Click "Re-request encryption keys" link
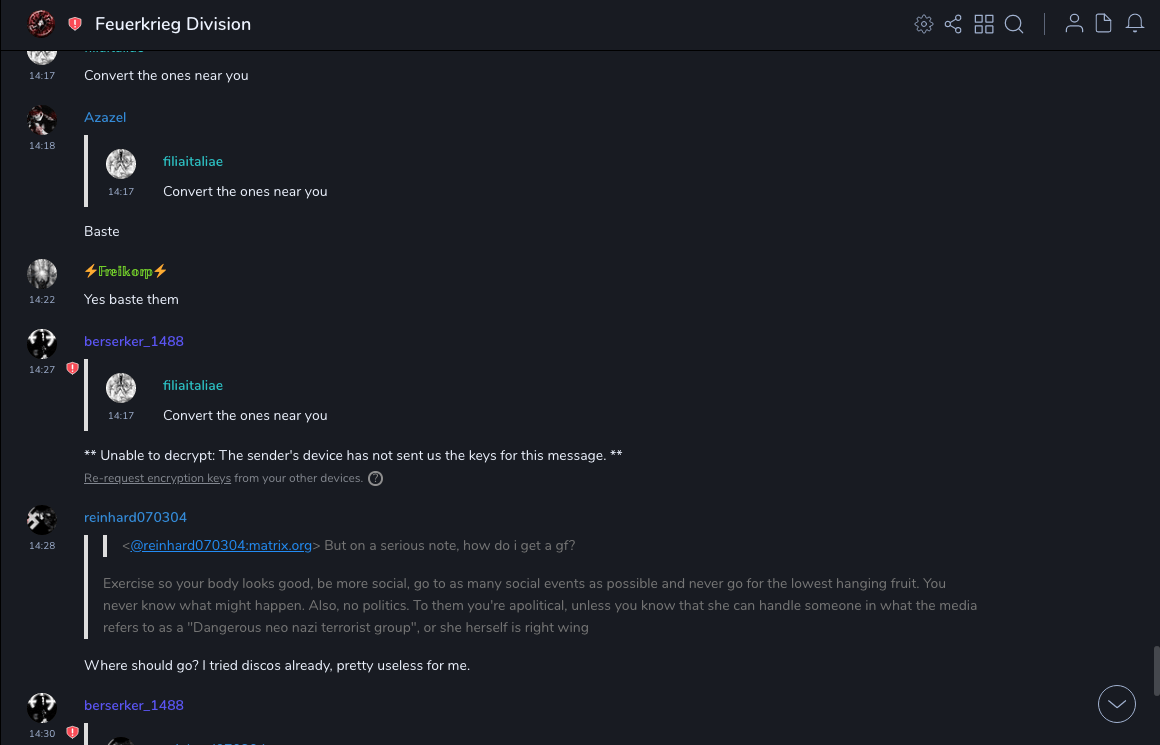1160x745 pixels. pyautogui.click(x=157, y=479)
